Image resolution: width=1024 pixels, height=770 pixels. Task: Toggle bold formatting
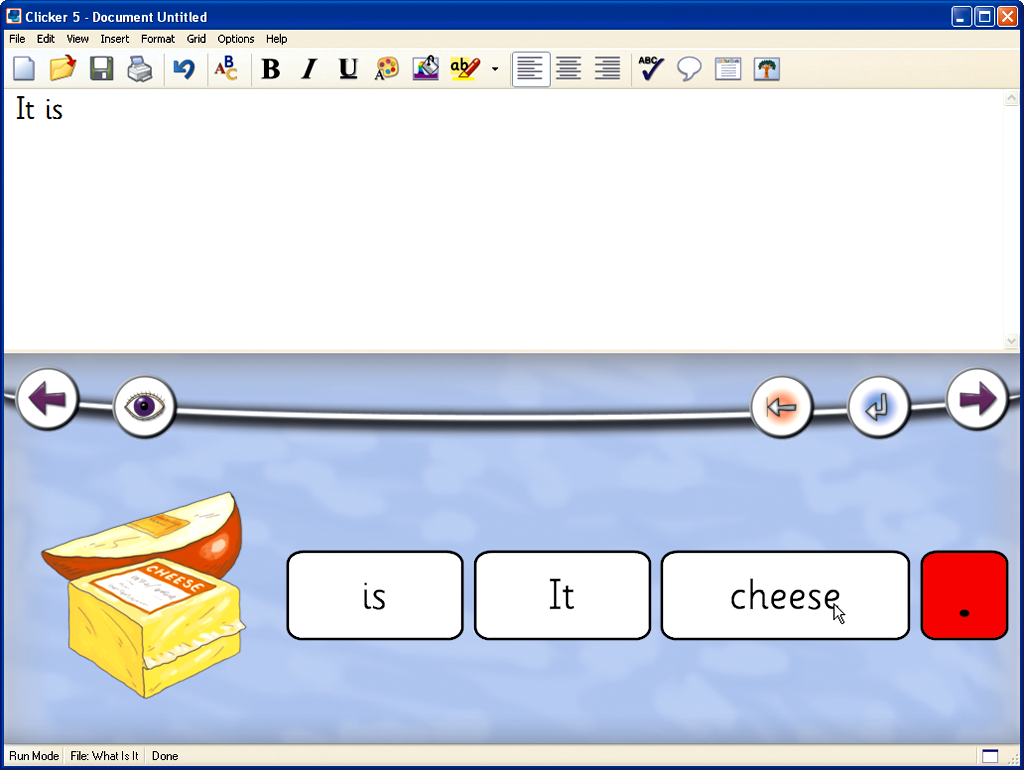click(x=270, y=69)
